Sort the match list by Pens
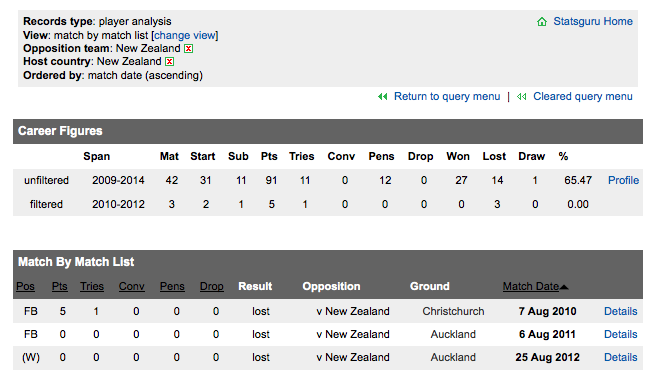This screenshot has width=653, height=385. click(x=172, y=287)
